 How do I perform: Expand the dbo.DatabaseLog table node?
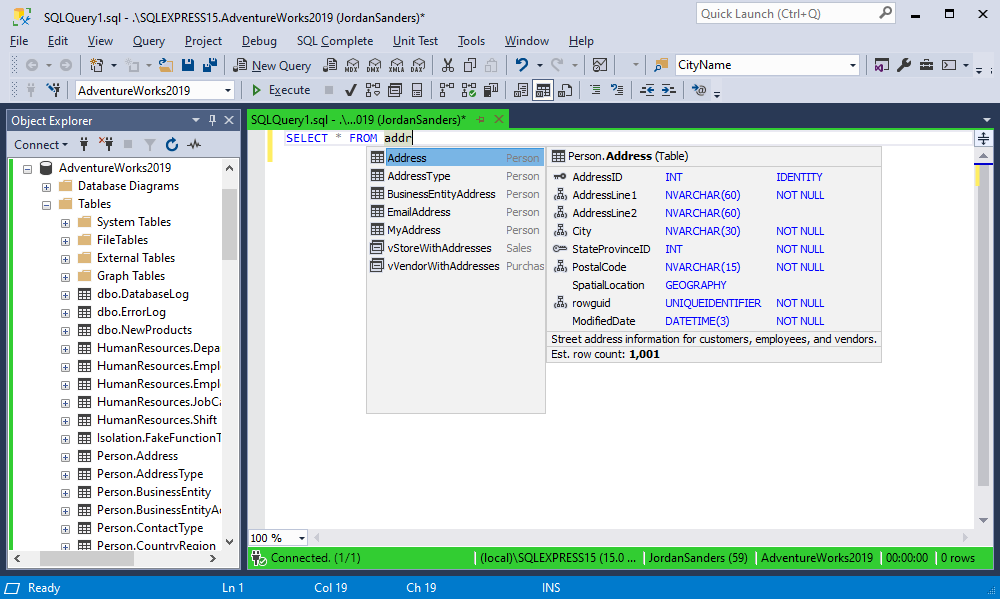coord(65,295)
